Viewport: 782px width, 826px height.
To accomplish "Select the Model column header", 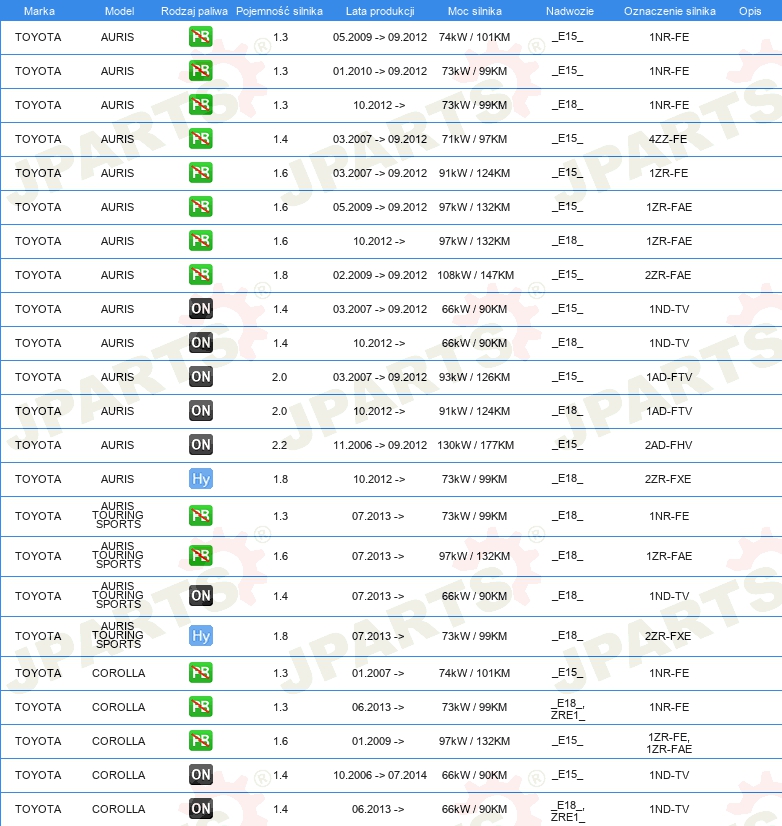I will (x=119, y=11).
